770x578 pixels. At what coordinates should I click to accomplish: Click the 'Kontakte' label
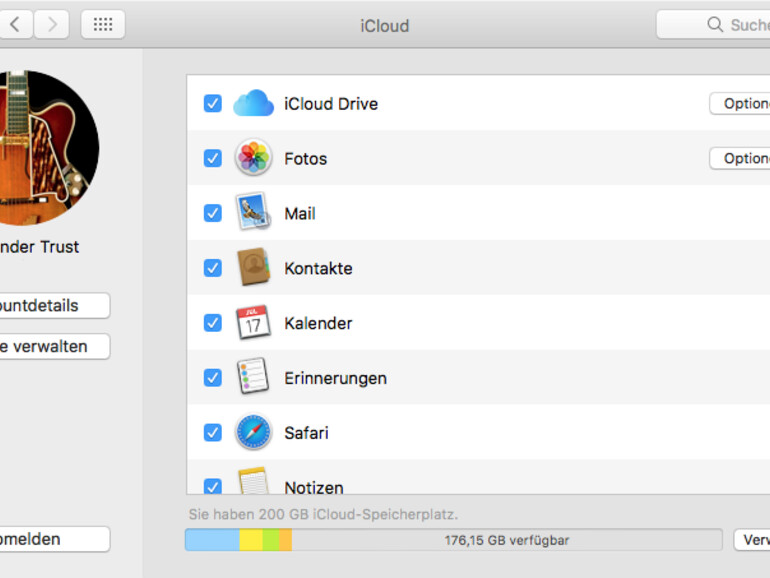(318, 268)
